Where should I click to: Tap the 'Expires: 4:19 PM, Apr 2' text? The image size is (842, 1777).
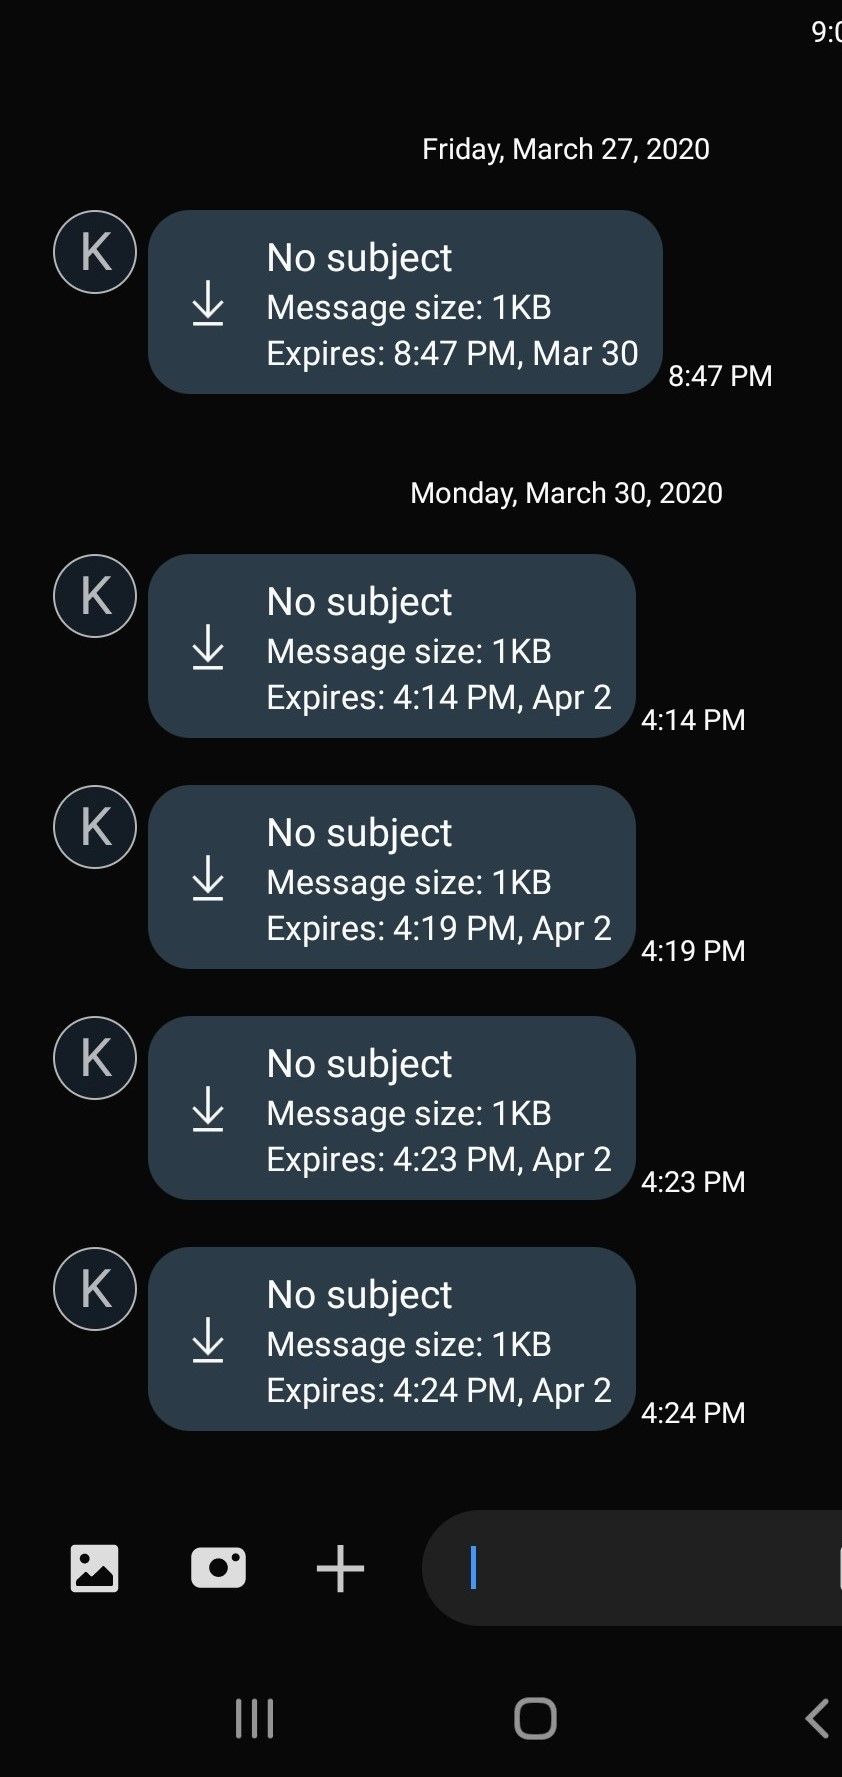pos(439,929)
